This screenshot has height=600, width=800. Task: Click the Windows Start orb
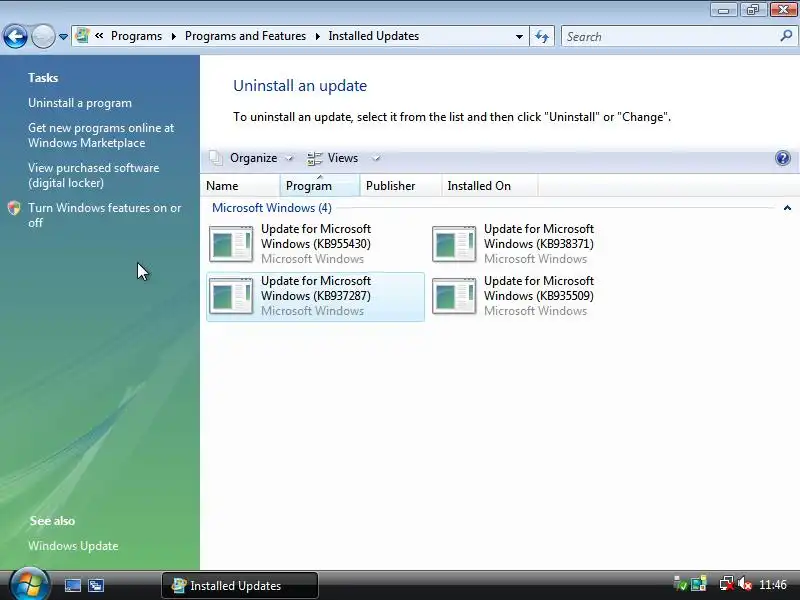coord(29,585)
